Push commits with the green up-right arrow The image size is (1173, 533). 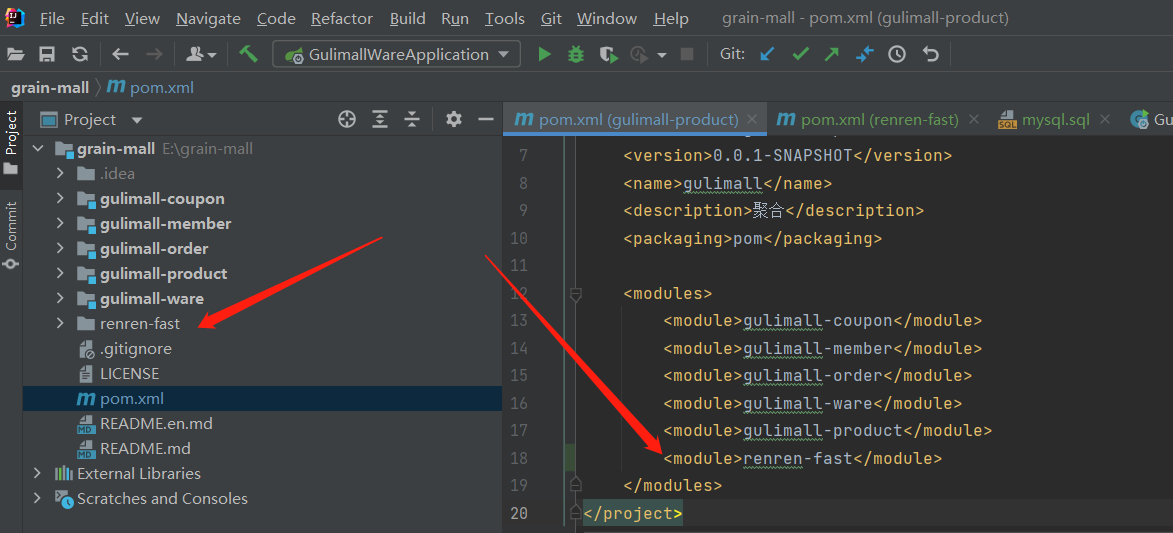pyautogui.click(x=832, y=55)
